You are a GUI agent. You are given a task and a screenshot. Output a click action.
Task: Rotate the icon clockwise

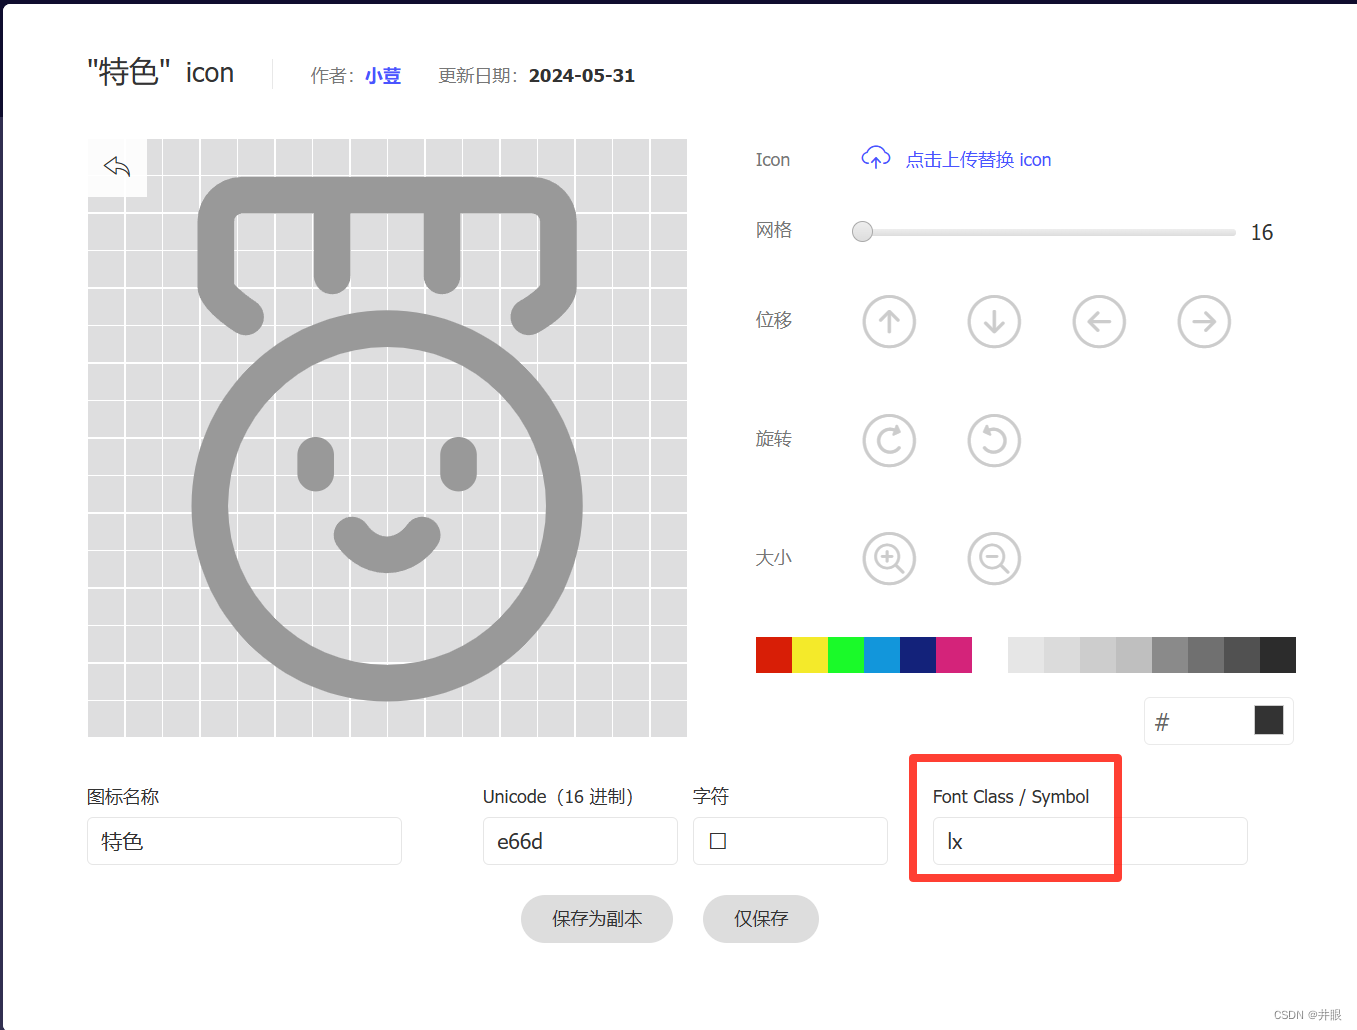pyautogui.click(x=889, y=441)
